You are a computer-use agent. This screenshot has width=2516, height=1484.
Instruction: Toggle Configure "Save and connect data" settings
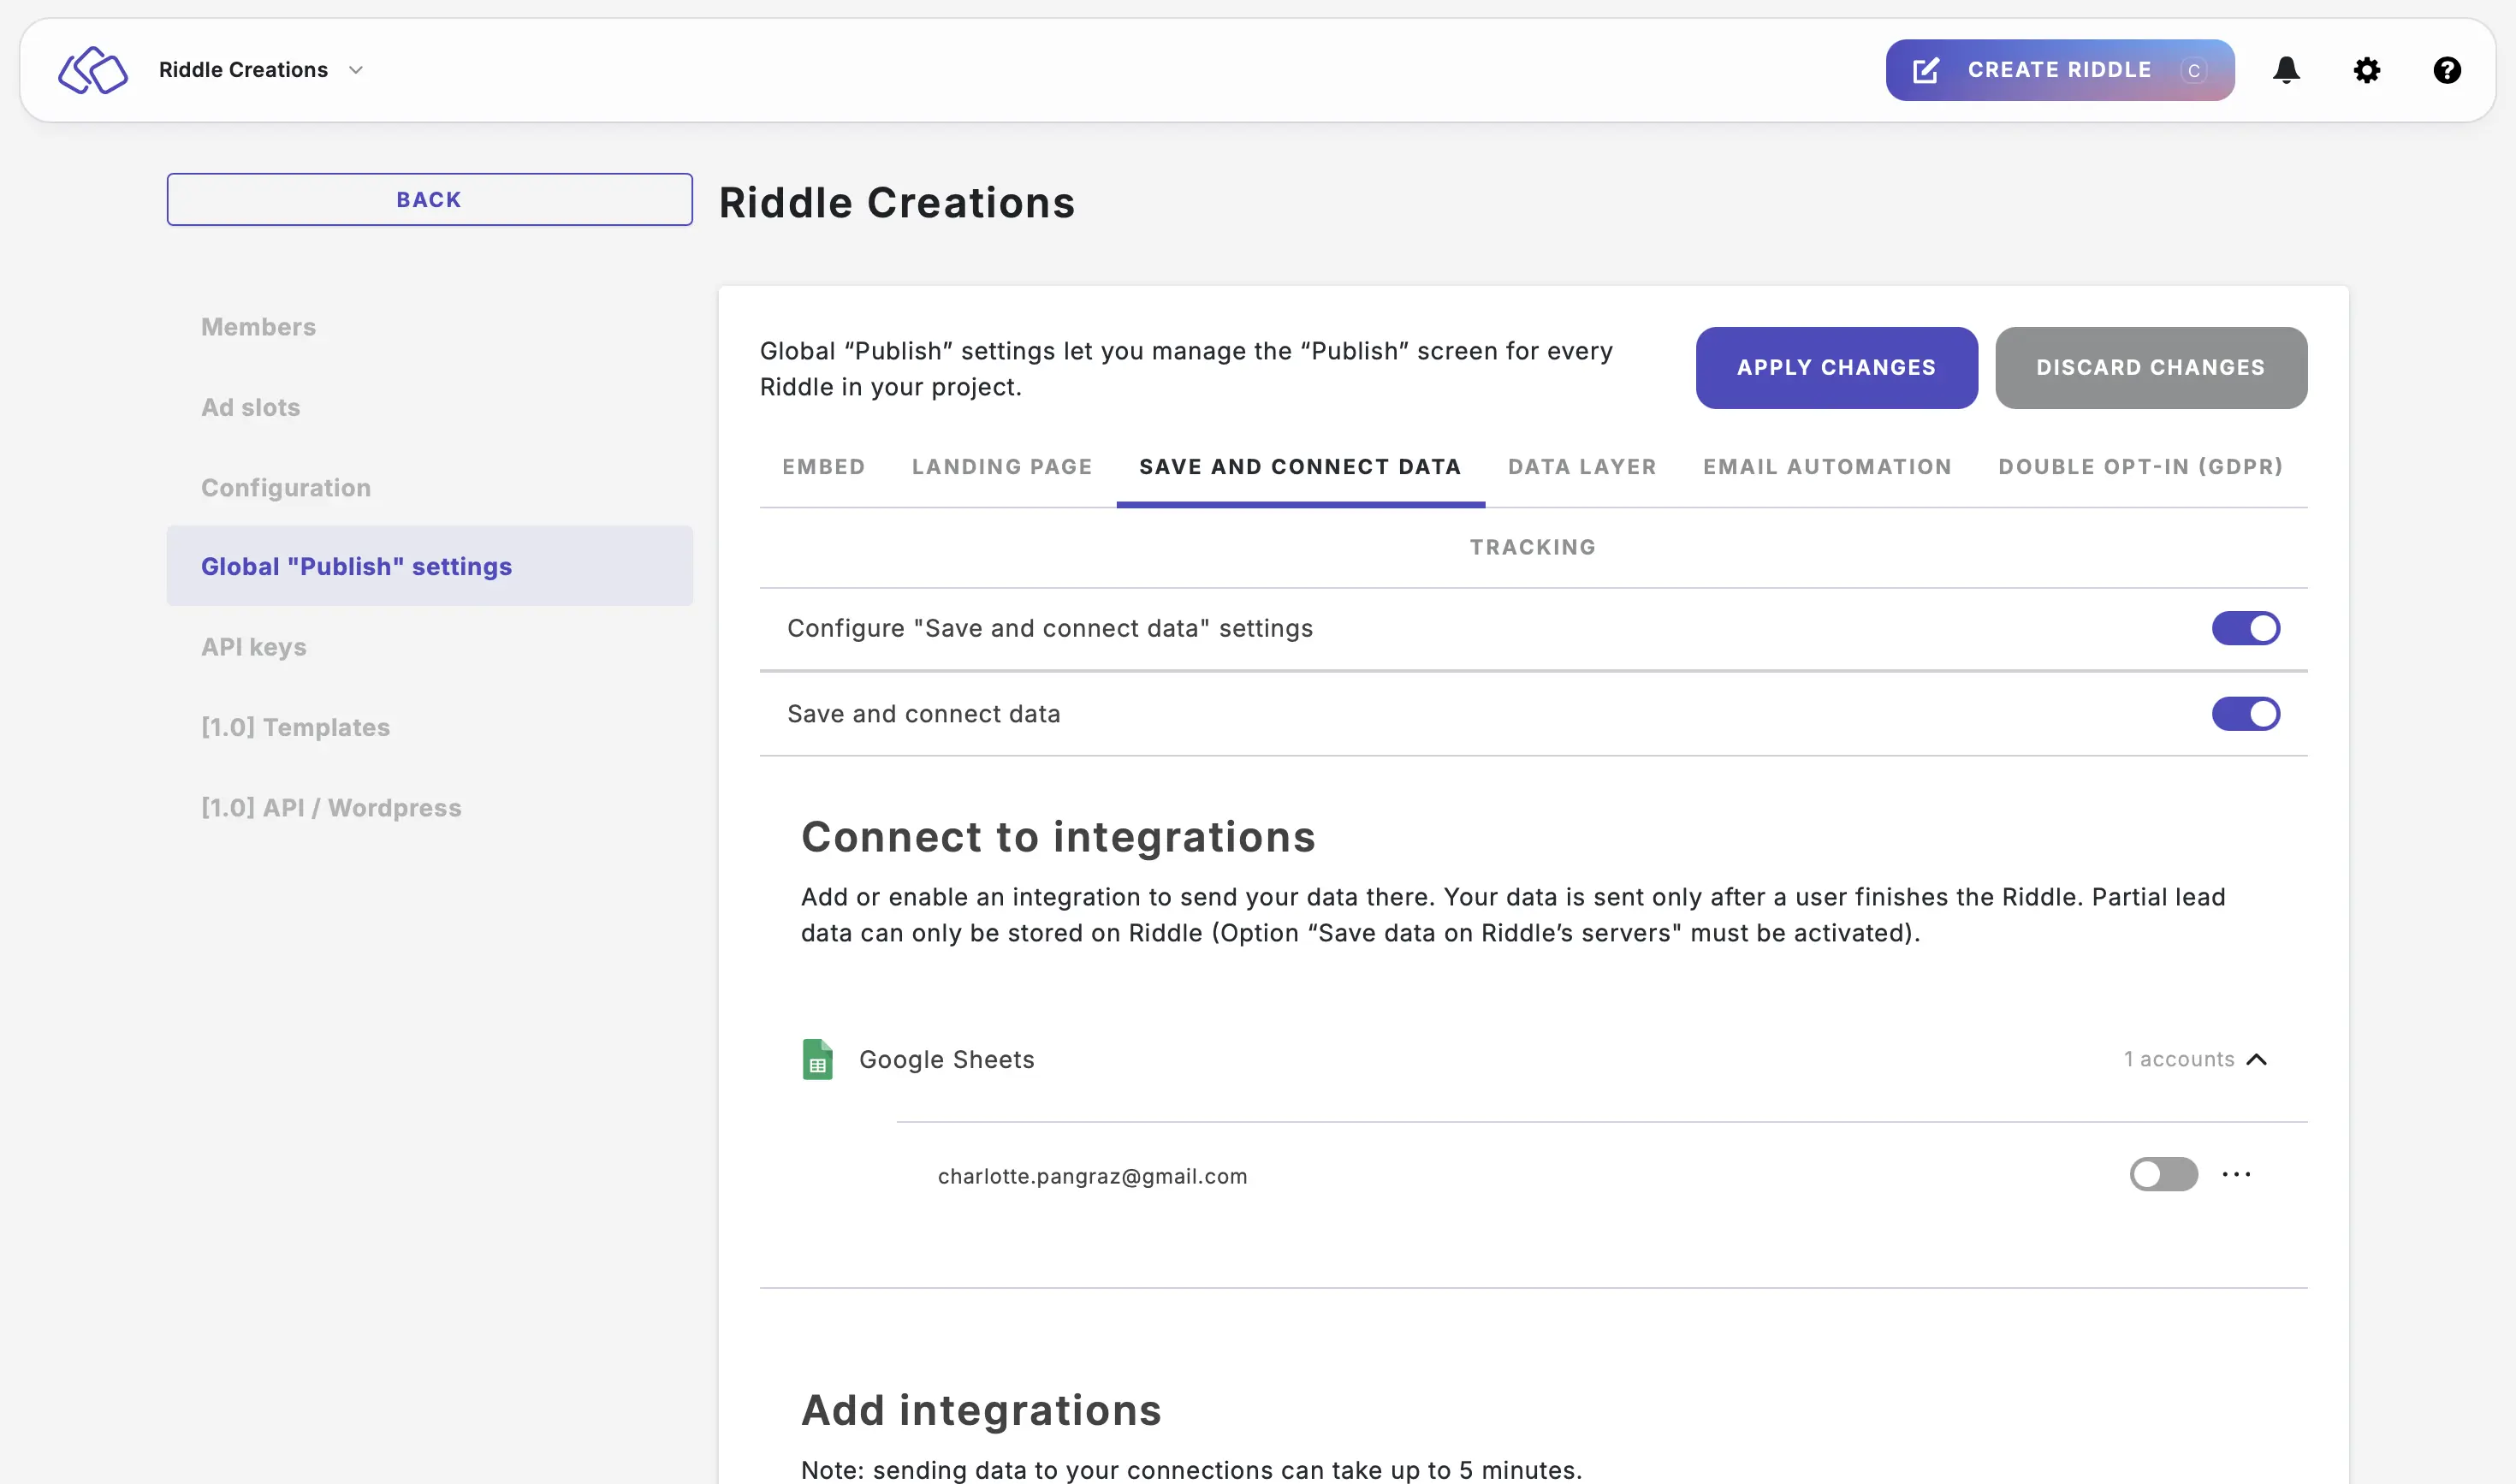tap(2245, 628)
